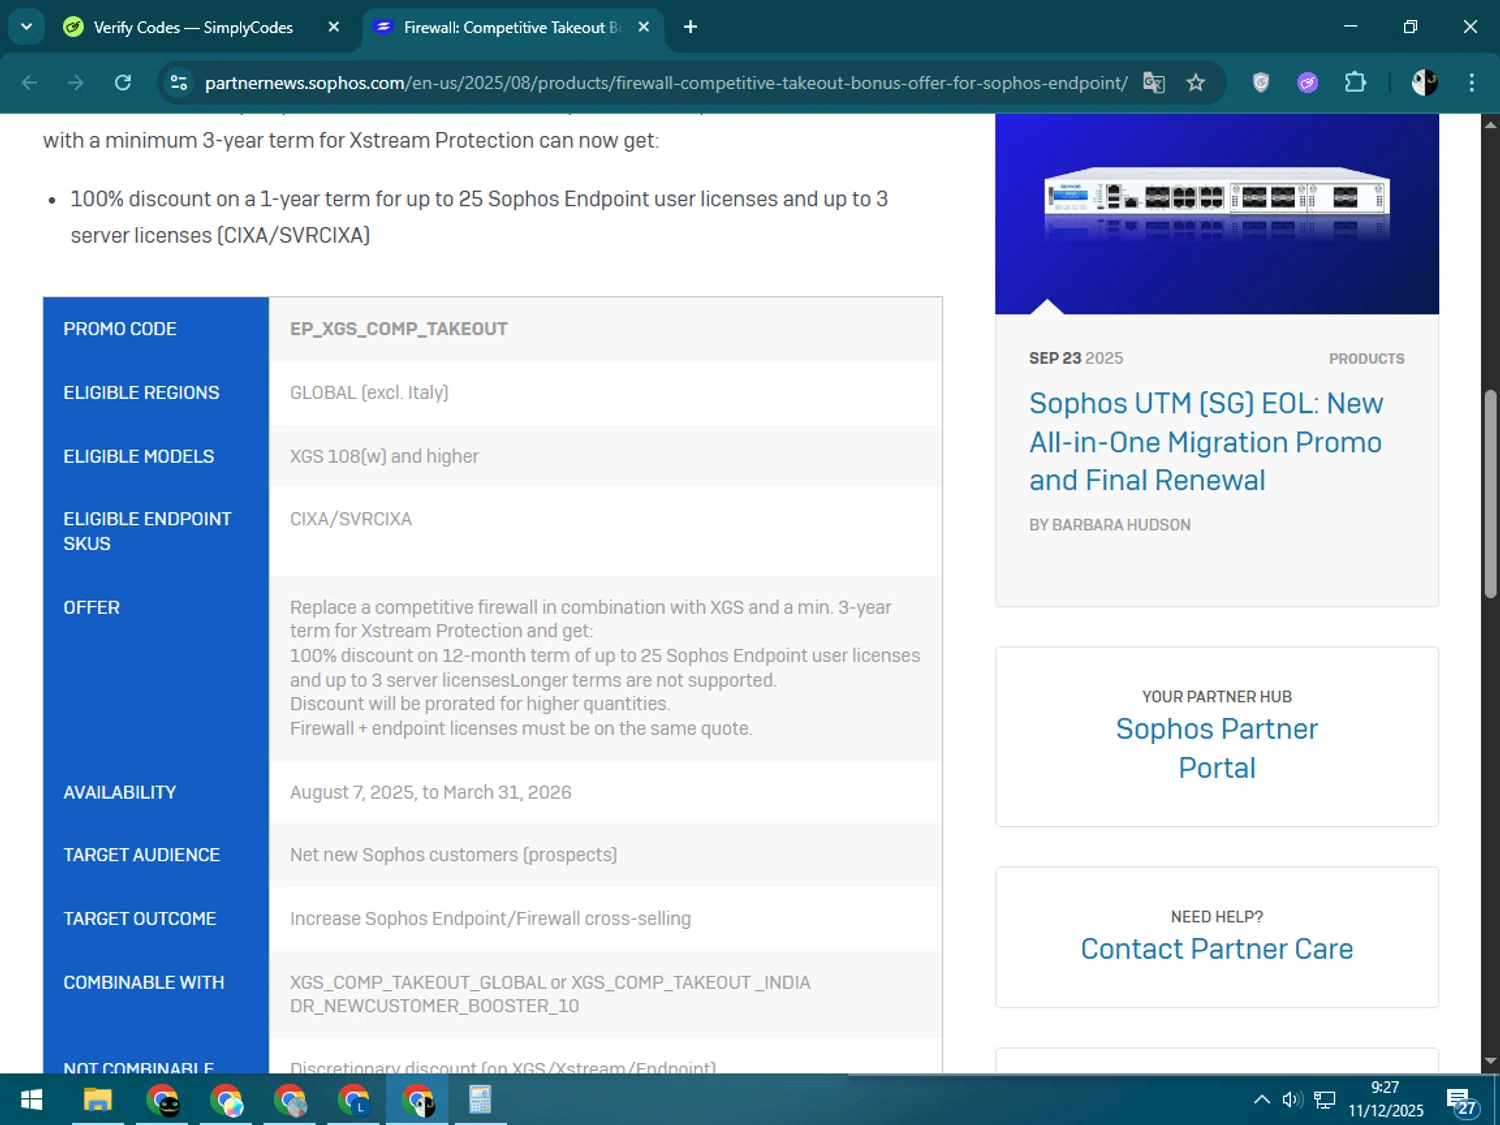1500x1125 pixels.
Task: Open the Sophos UTM (SG) EOL article
Action: 1206,442
